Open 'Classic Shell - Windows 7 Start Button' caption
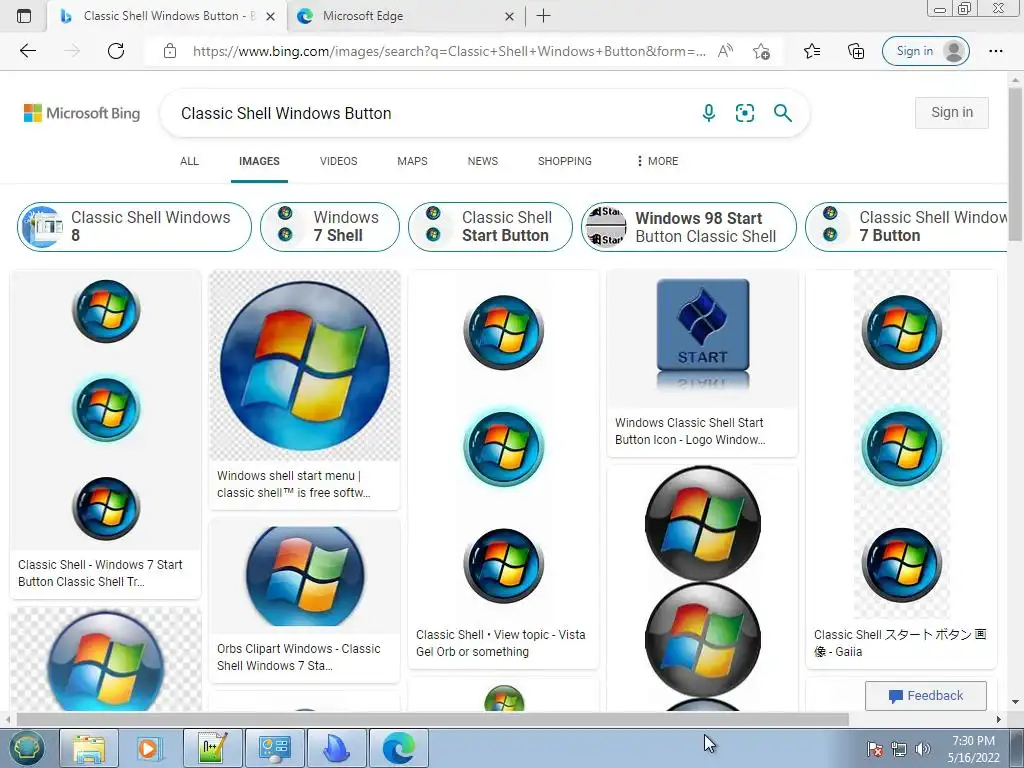The image size is (1024, 768). 100,573
